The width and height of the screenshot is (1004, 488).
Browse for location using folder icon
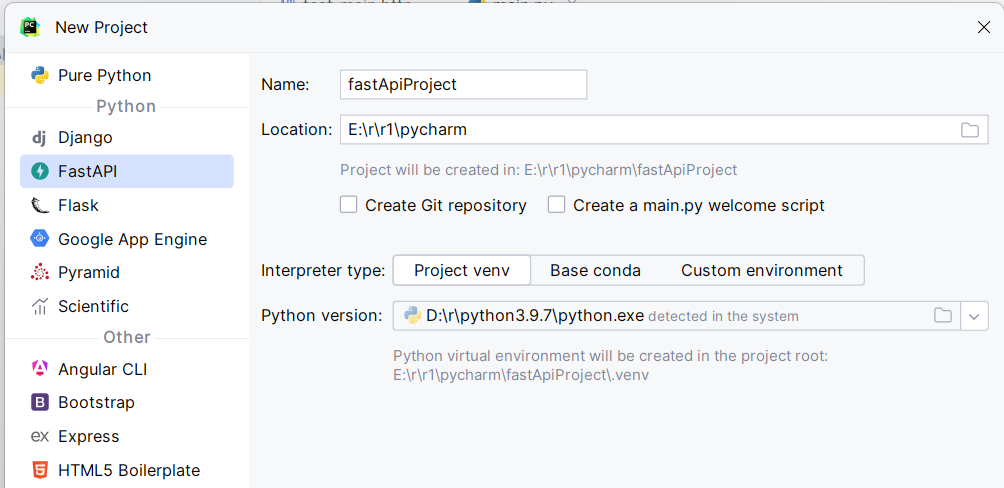point(970,130)
